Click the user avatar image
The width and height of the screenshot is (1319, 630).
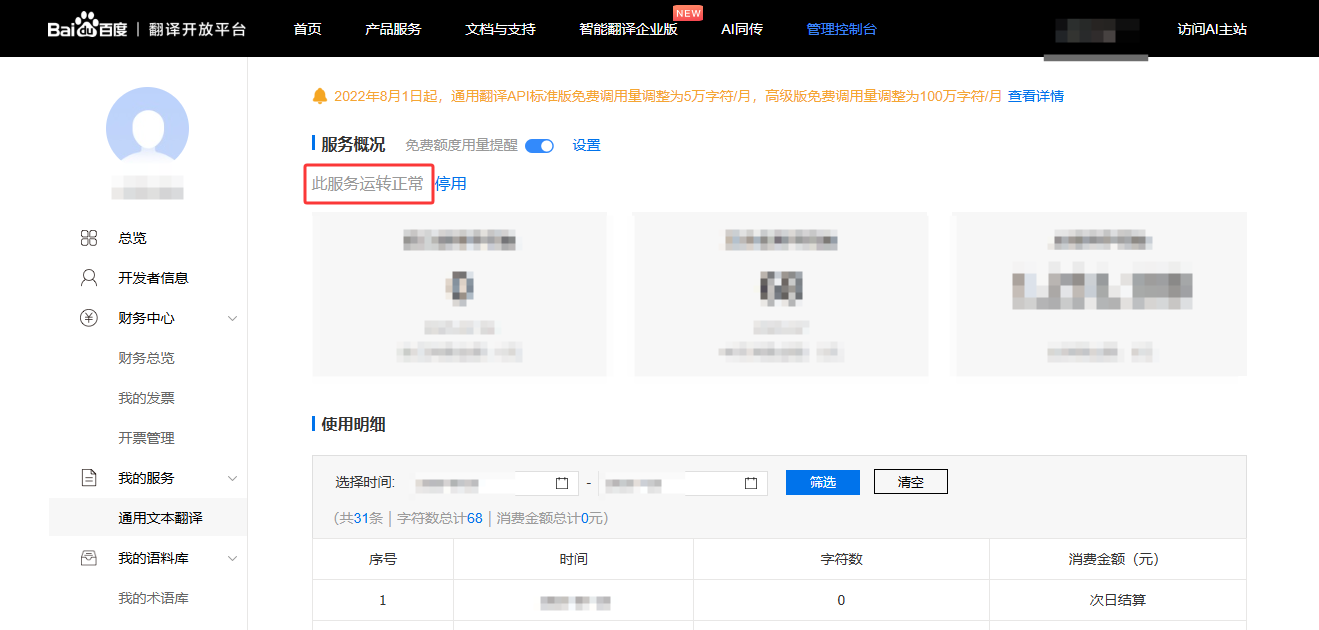[147, 128]
